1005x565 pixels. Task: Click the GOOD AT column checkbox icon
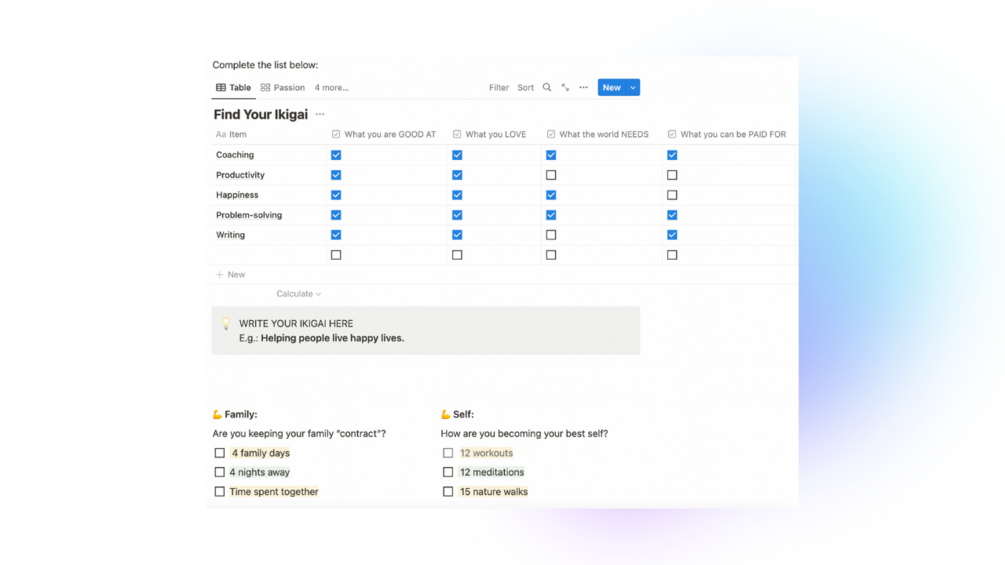[336, 135]
